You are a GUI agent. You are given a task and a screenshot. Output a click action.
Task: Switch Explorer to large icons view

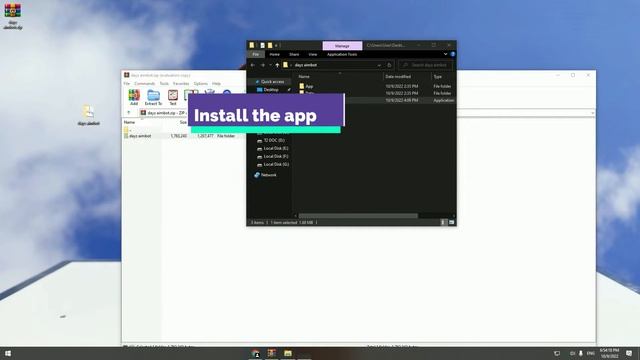tap(451, 222)
